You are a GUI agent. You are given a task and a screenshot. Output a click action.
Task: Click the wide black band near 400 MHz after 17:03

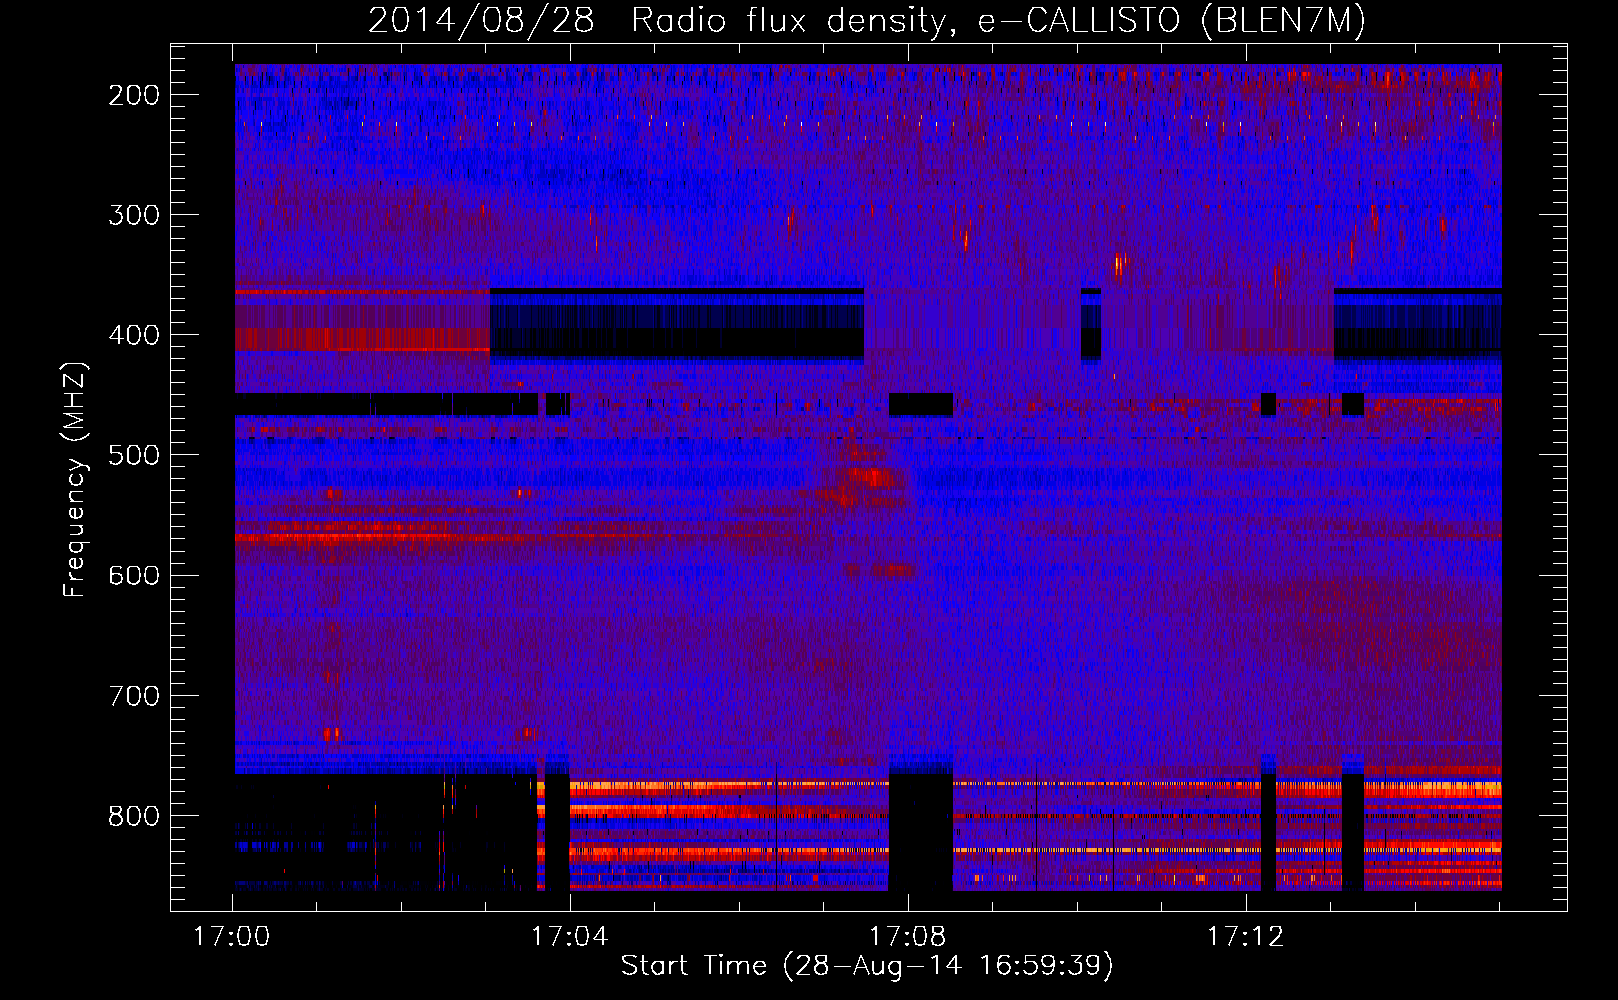pyautogui.click(x=676, y=325)
